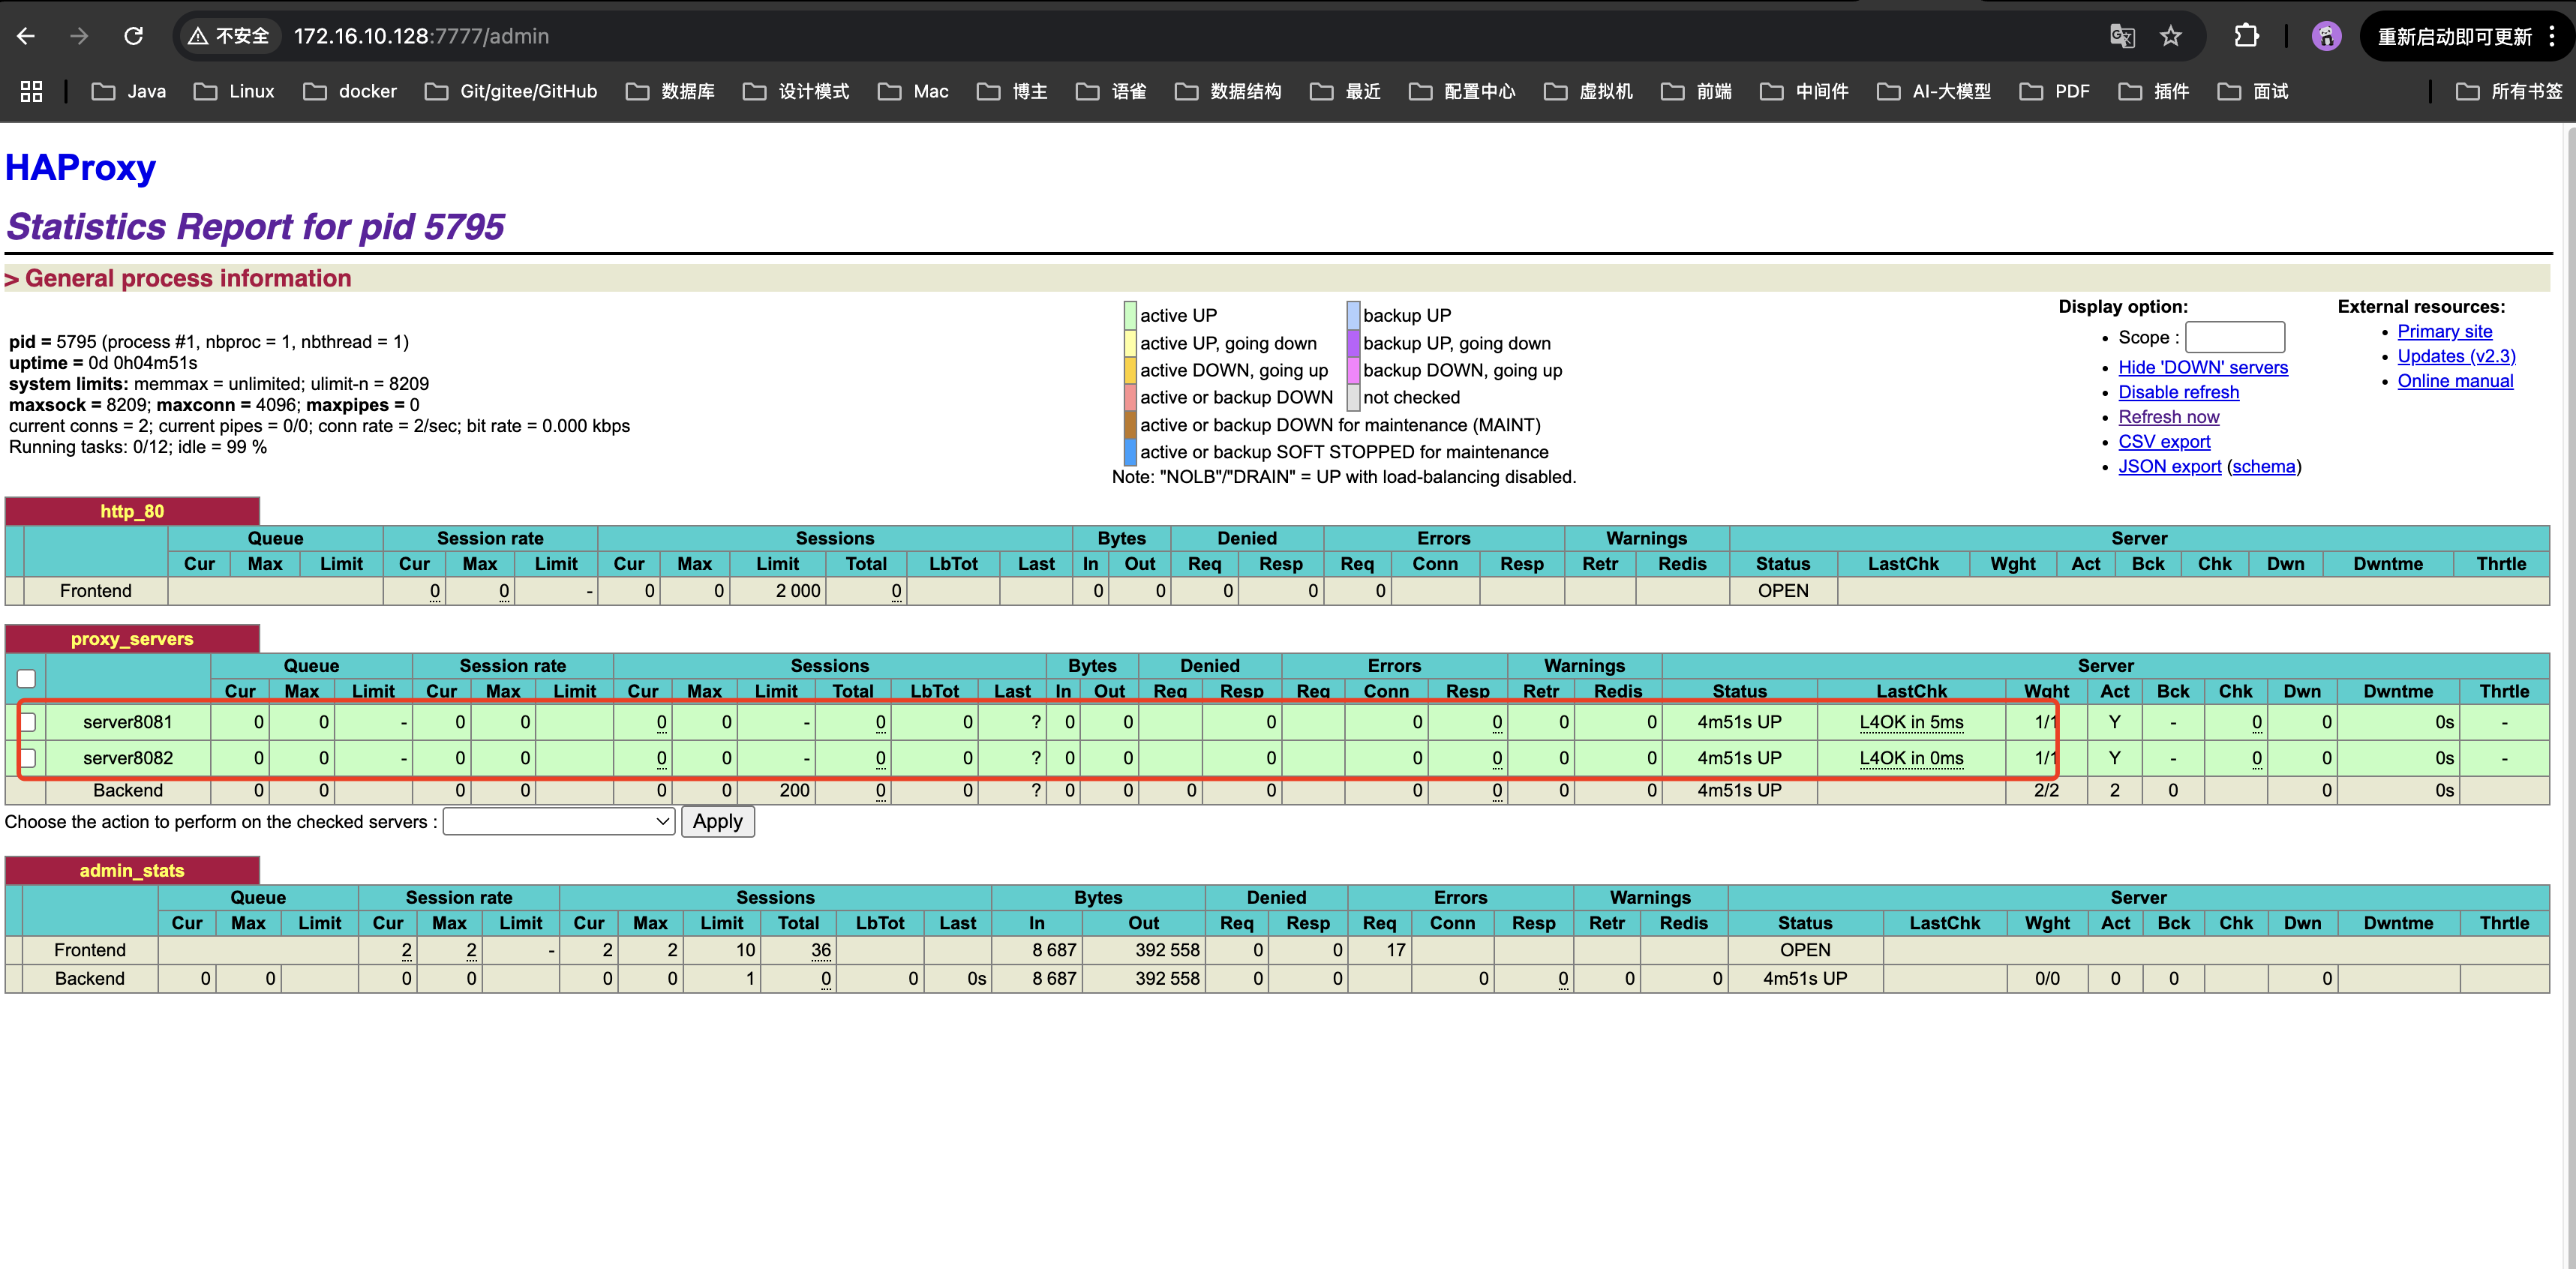This screenshot has height=1269, width=2576.
Task: Open the Google Translate page icon
Action: (2122, 36)
